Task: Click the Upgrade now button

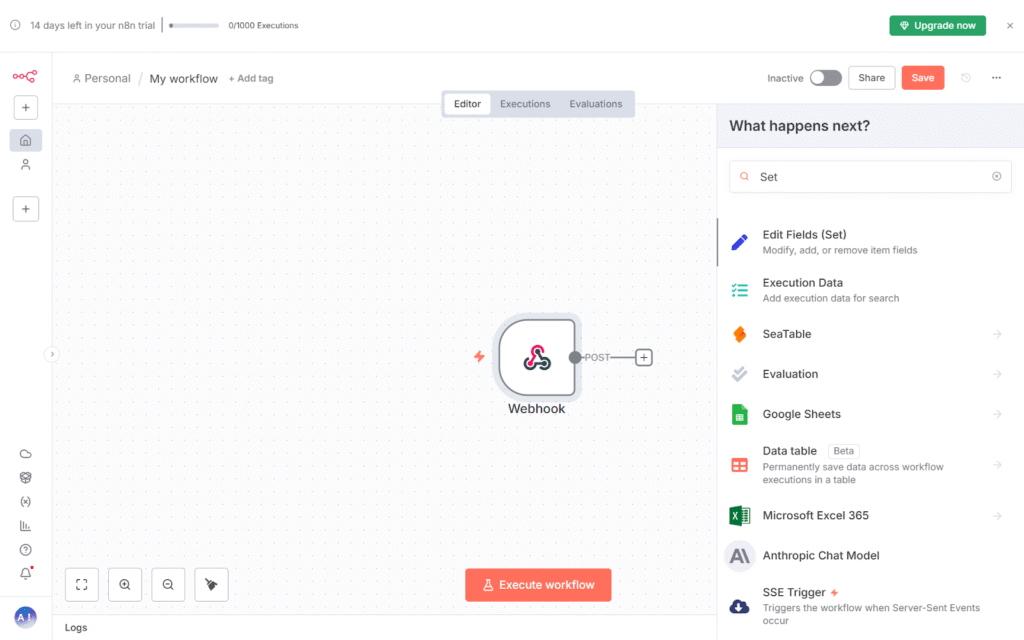Action: [937, 26]
